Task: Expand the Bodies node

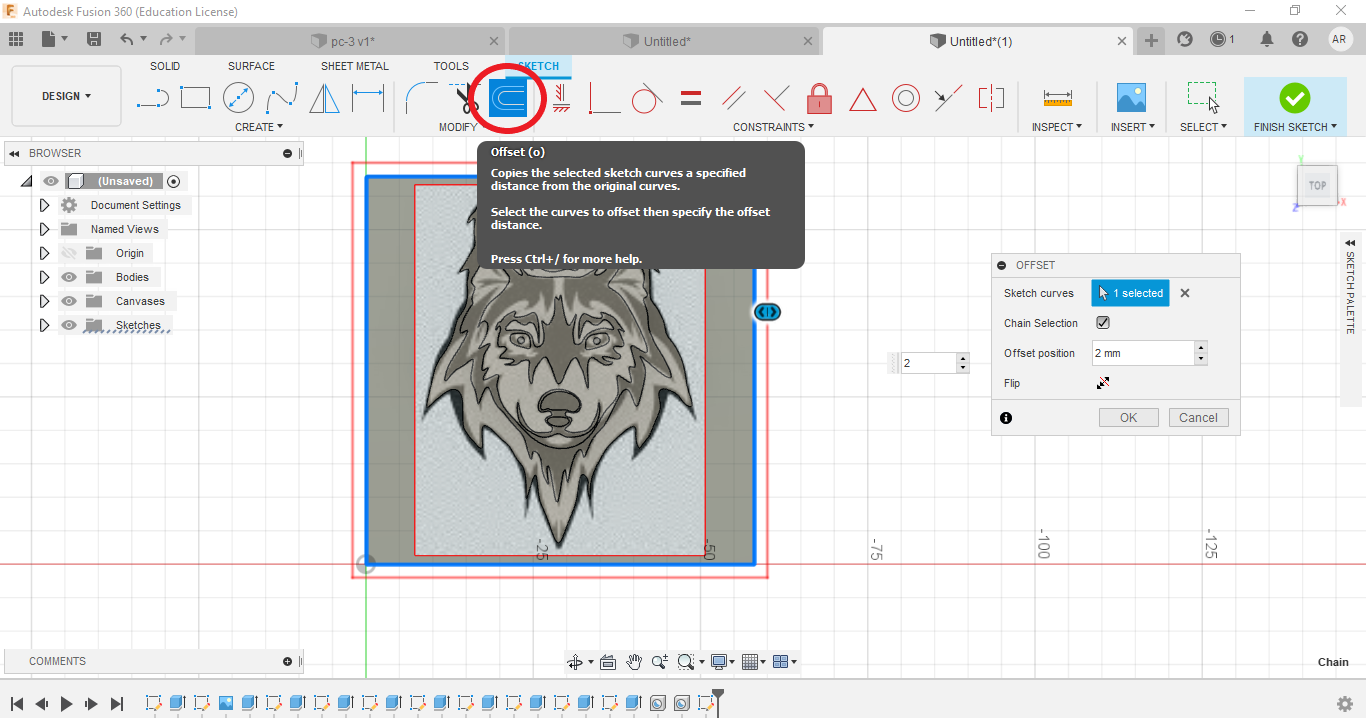Action: pyautogui.click(x=44, y=277)
